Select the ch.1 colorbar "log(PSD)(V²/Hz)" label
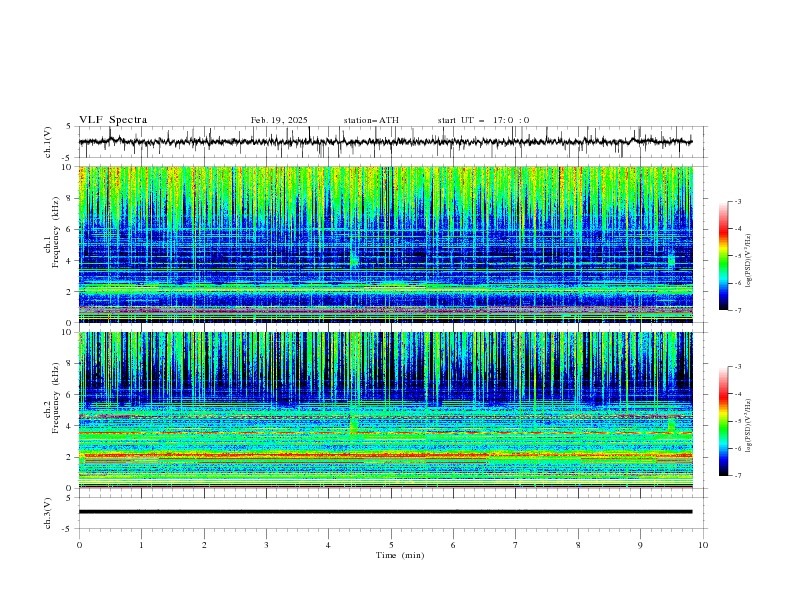Screen dimensions: 792x612 (x=749, y=261)
